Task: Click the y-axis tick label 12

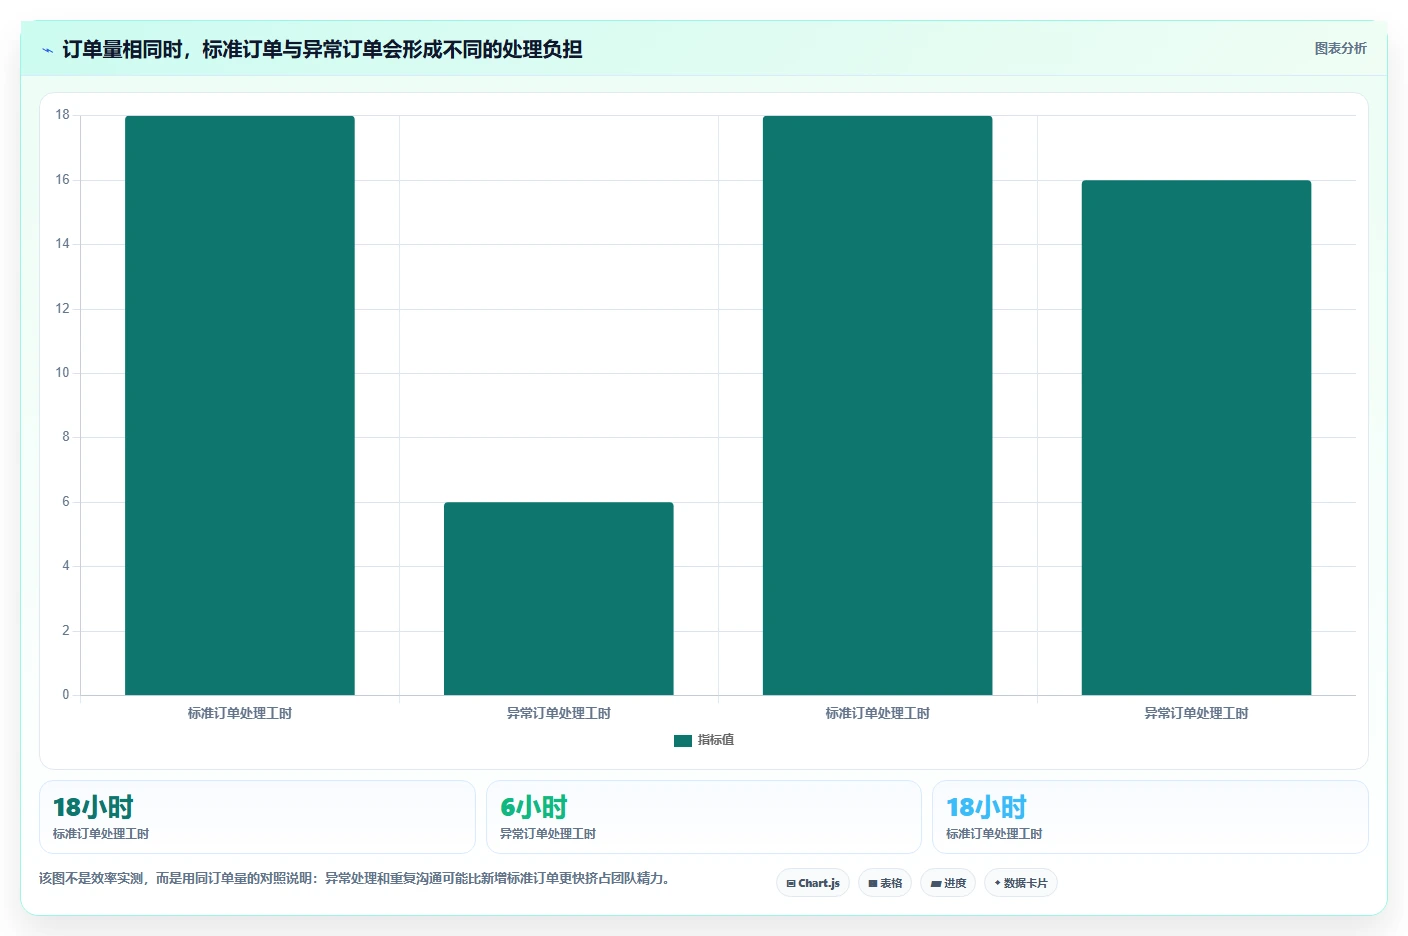Action: click(63, 309)
